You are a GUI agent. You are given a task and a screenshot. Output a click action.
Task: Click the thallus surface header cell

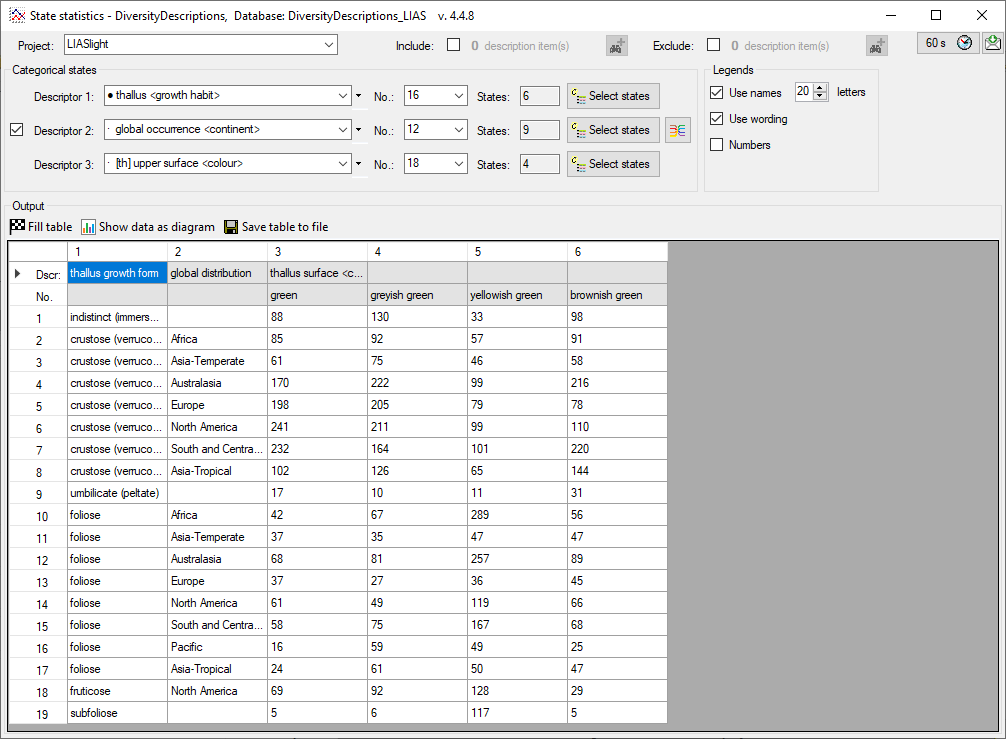[318, 273]
